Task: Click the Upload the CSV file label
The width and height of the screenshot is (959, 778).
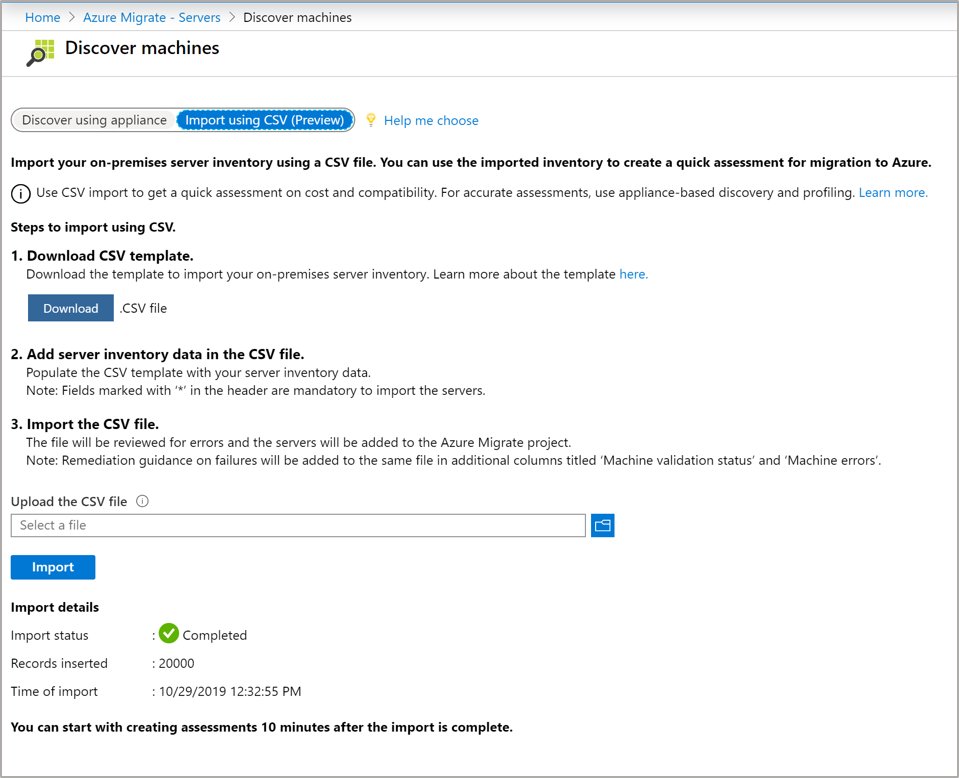Action: click(69, 502)
